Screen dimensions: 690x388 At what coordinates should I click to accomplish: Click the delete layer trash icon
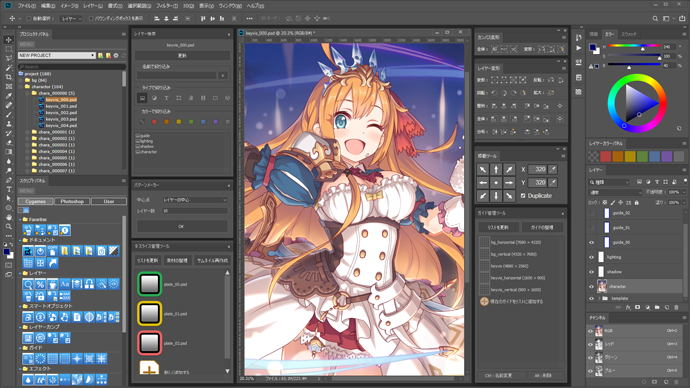tap(676, 307)
